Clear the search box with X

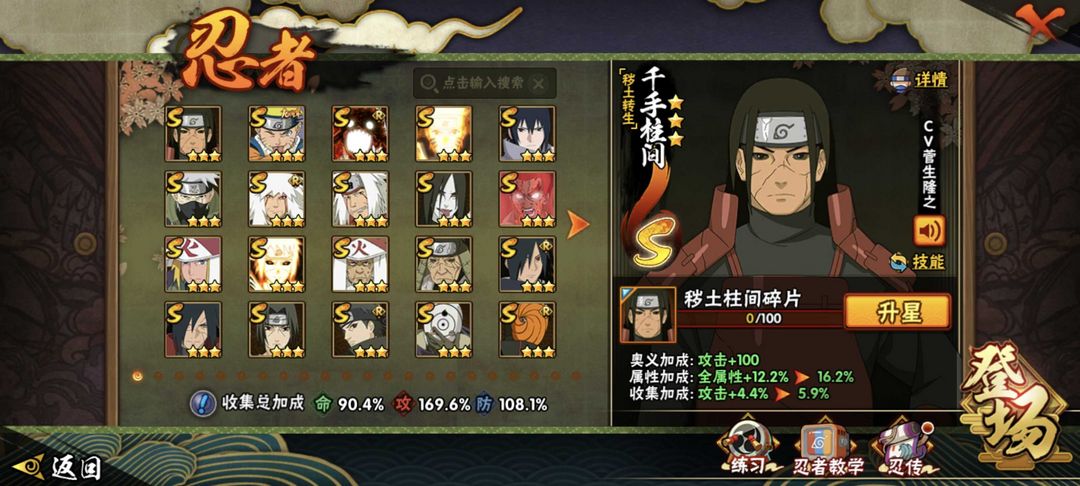539,83
